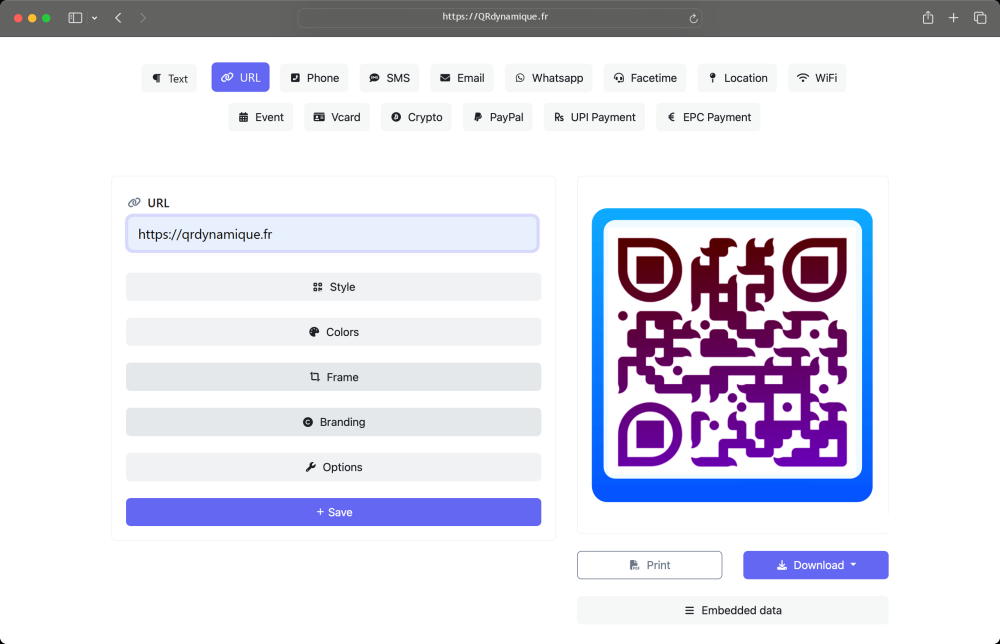1000x644 pixels.
Task: Open the Download dropdown menu
Action: coord(816,565)
